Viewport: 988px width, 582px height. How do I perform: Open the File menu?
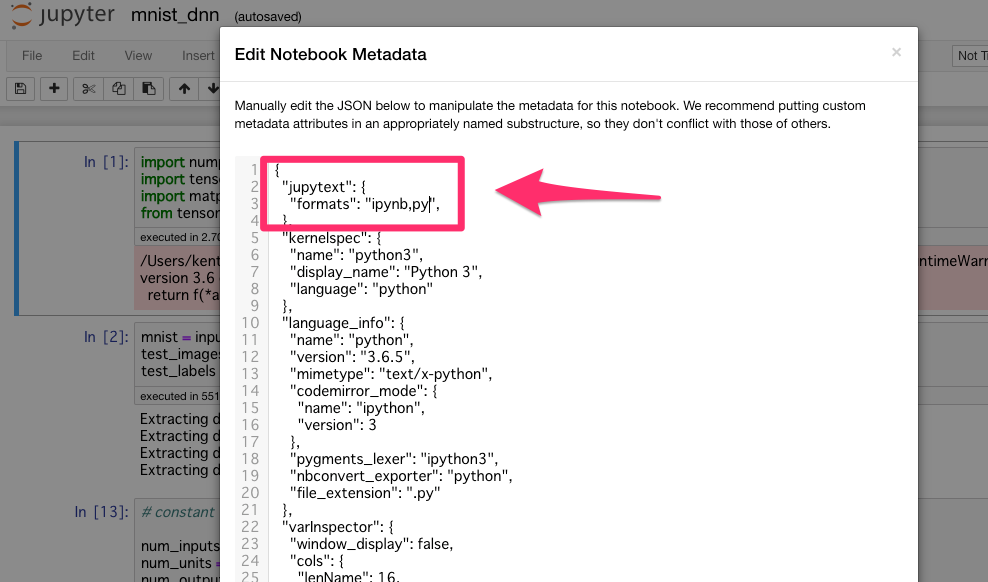(32, 55)
